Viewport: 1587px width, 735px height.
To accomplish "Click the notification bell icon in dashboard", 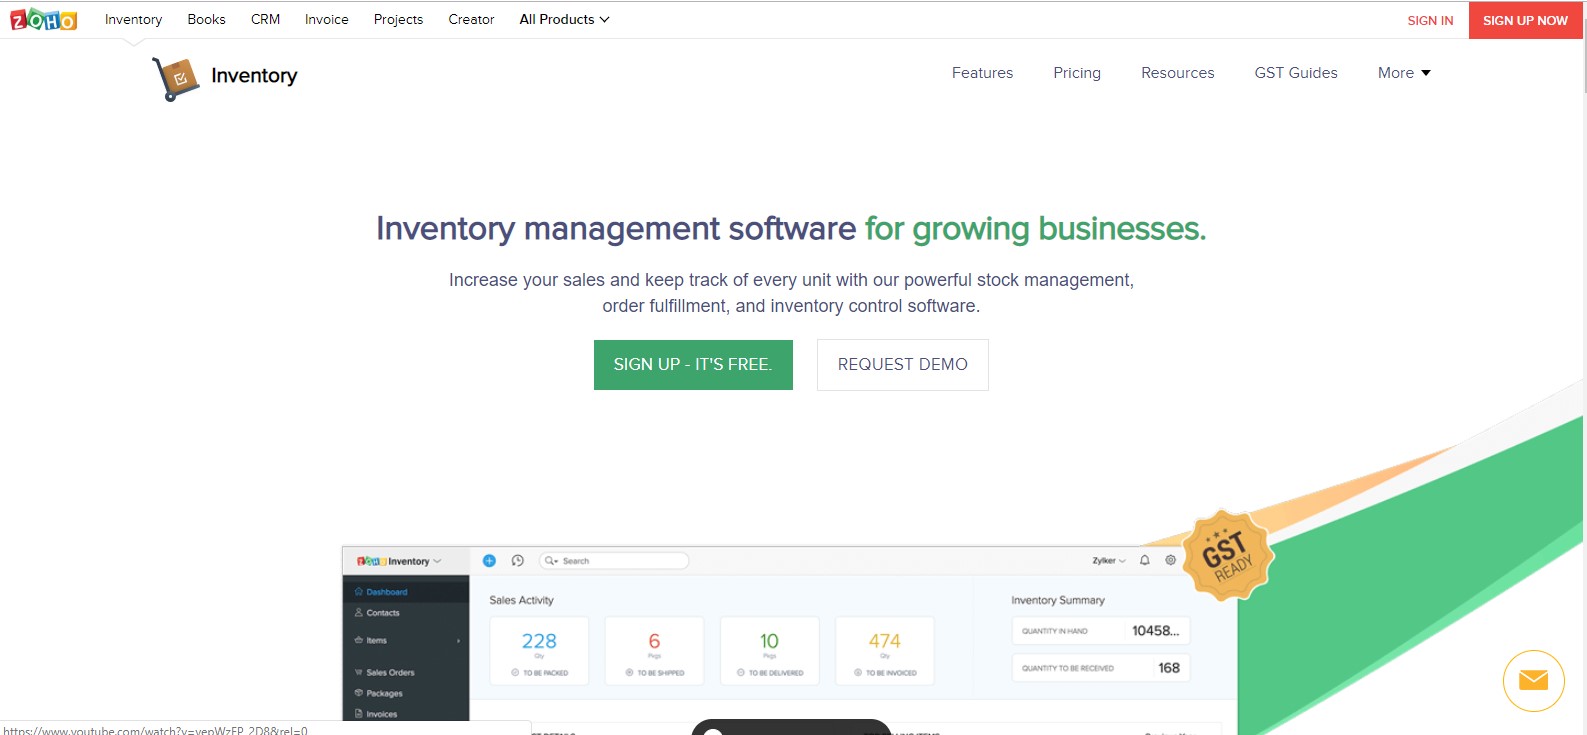I will (1145, 561).
